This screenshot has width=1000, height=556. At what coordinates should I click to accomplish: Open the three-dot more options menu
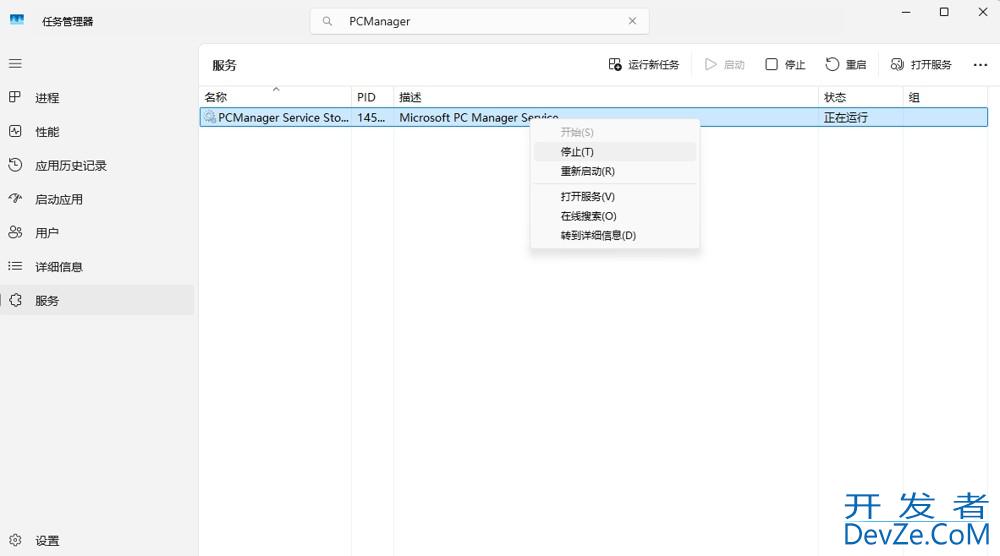click(x=980, y=64)
